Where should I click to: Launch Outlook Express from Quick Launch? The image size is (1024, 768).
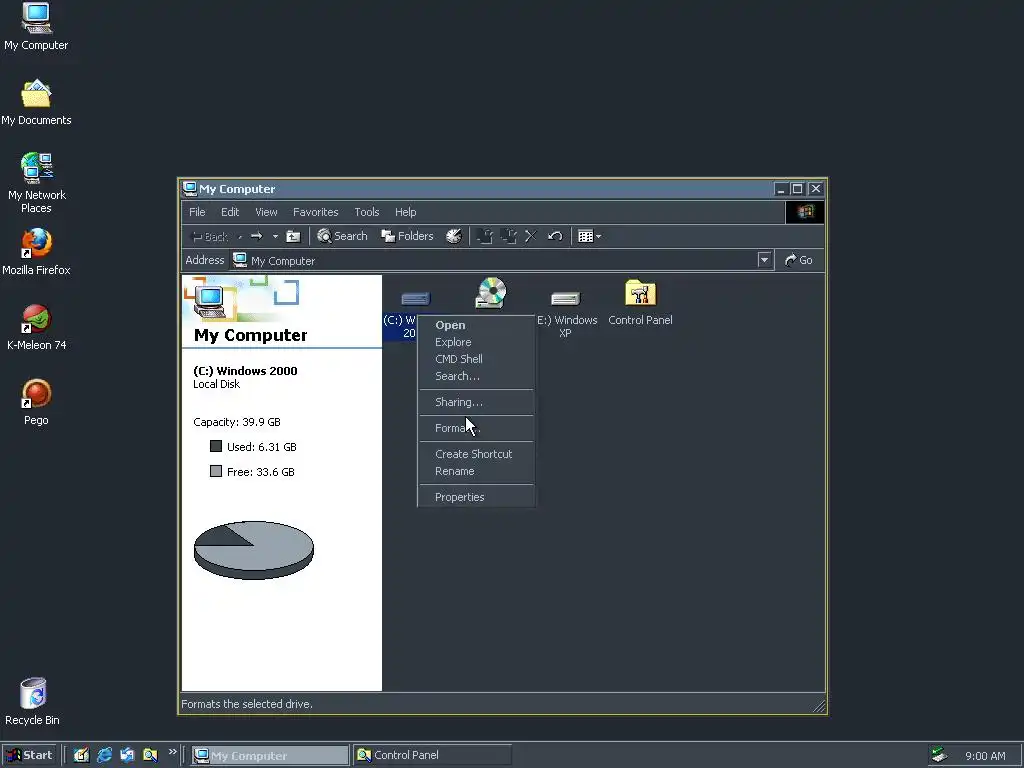(127, 755)
